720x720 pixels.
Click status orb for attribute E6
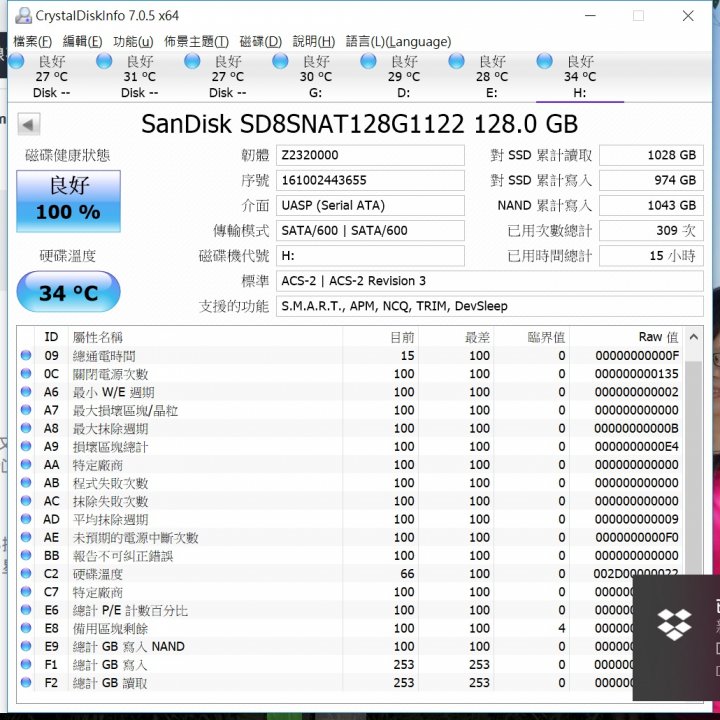(26, 610)
